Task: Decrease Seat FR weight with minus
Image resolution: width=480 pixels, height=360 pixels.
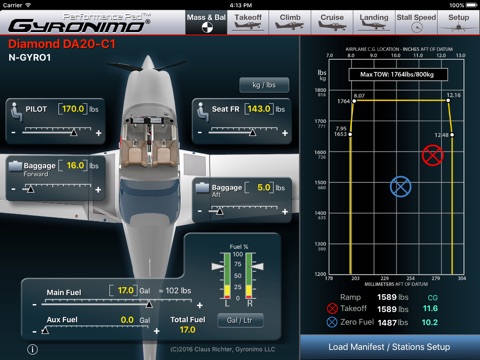Action: 200,133
